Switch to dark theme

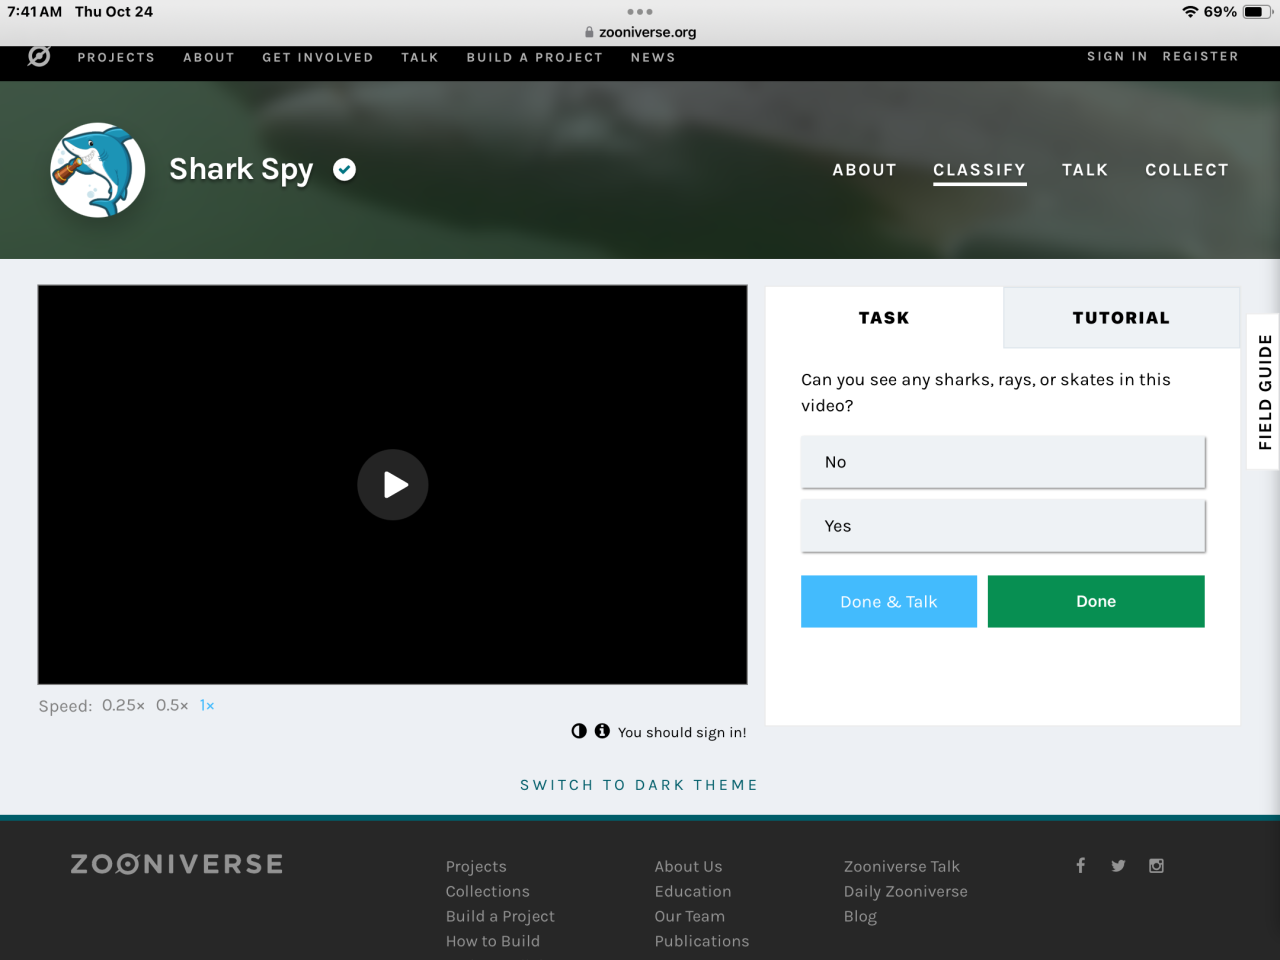639,785
